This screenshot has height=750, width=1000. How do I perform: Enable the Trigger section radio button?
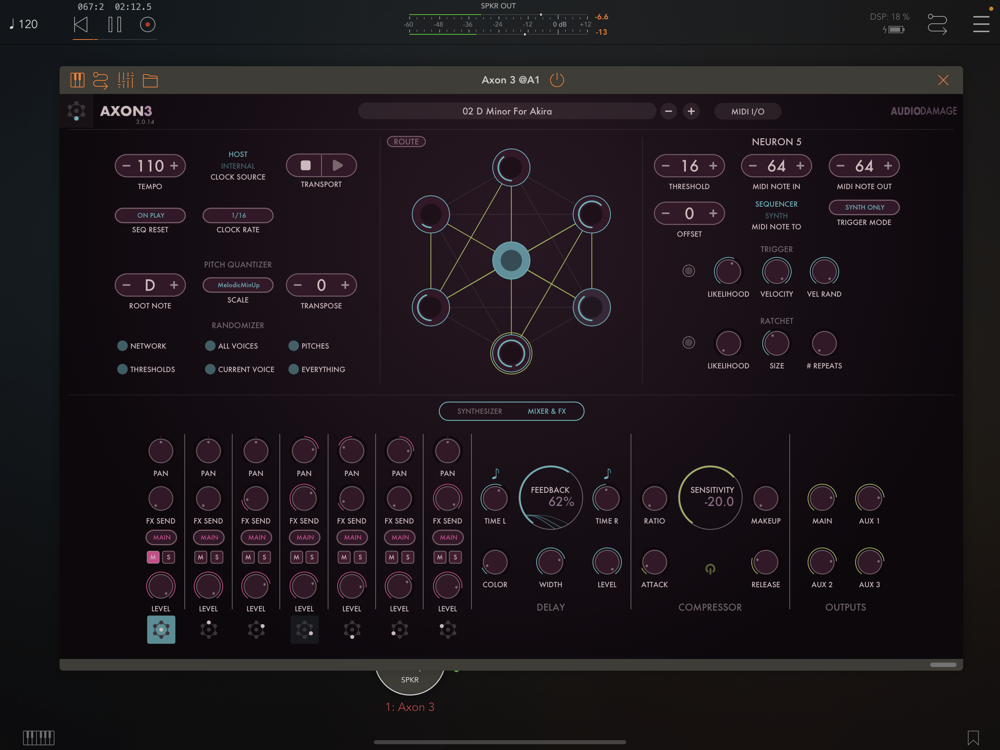pyautogui.click(x=688, y=270)
